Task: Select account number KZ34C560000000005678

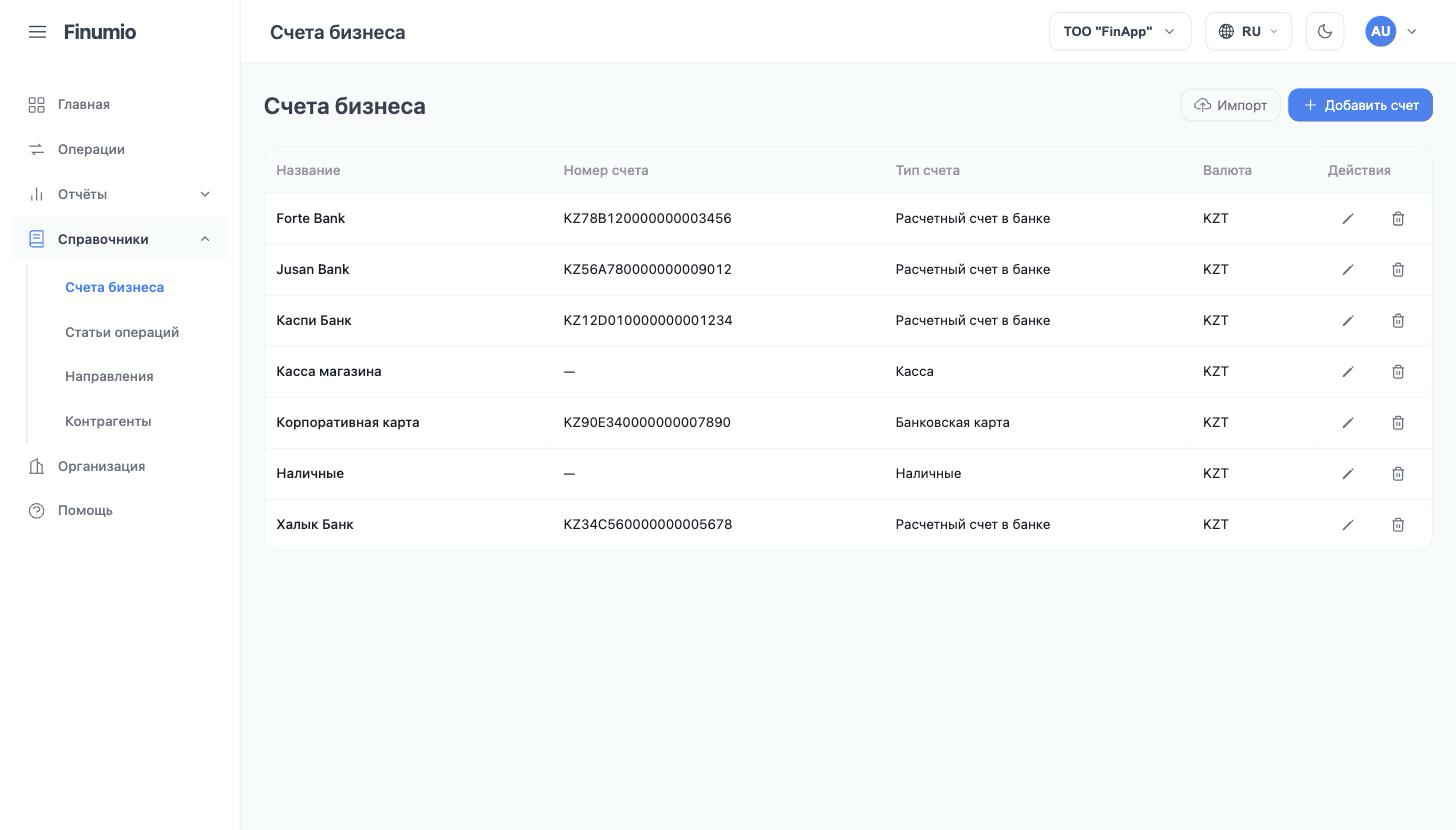Action: pos(648,525)
